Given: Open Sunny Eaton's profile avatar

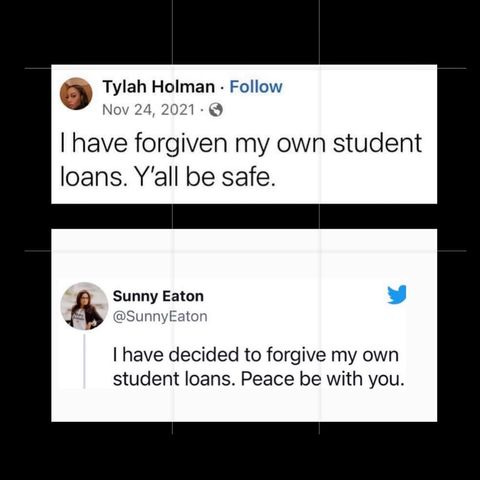Looking at the screenshot, I should point(84,306).
